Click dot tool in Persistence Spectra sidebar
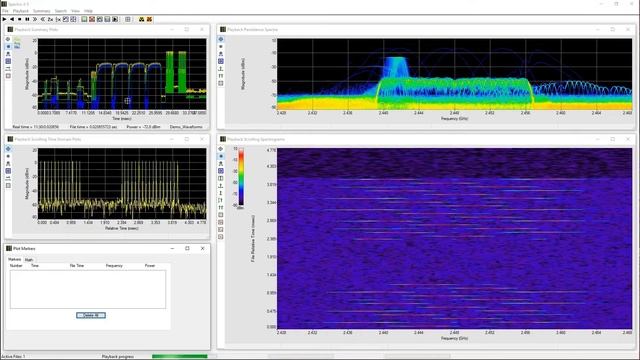Viewport: 640px width, 360px height. 221,47
